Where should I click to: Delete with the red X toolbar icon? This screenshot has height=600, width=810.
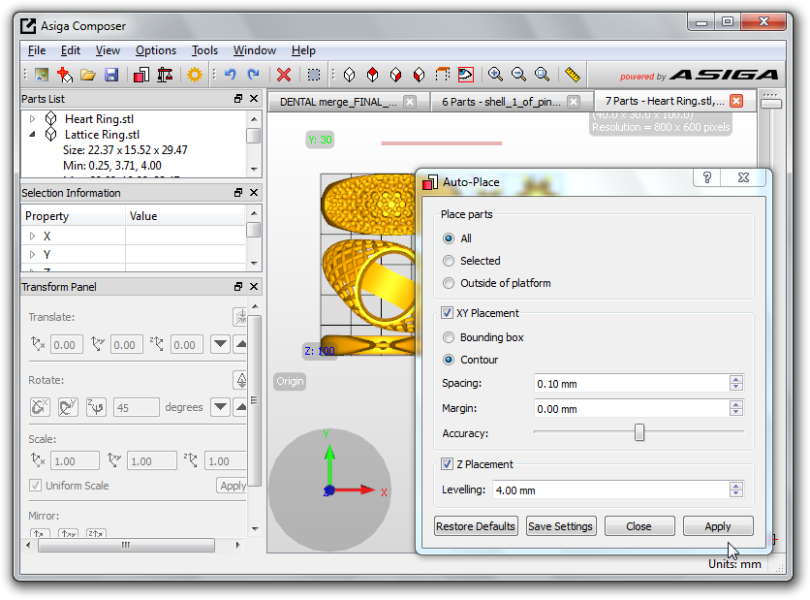pos(284,75)
